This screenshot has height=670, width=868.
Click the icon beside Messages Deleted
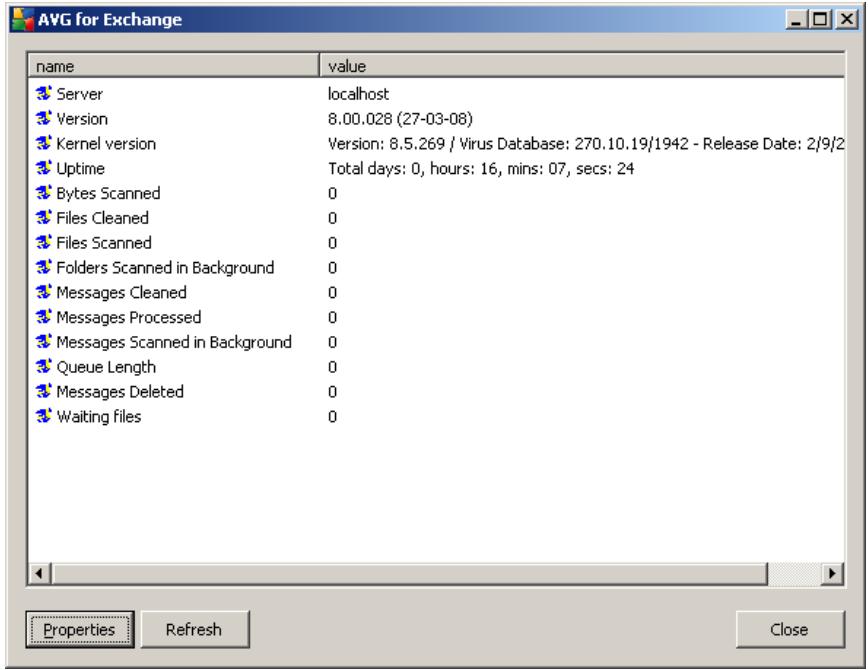[44, 391]
